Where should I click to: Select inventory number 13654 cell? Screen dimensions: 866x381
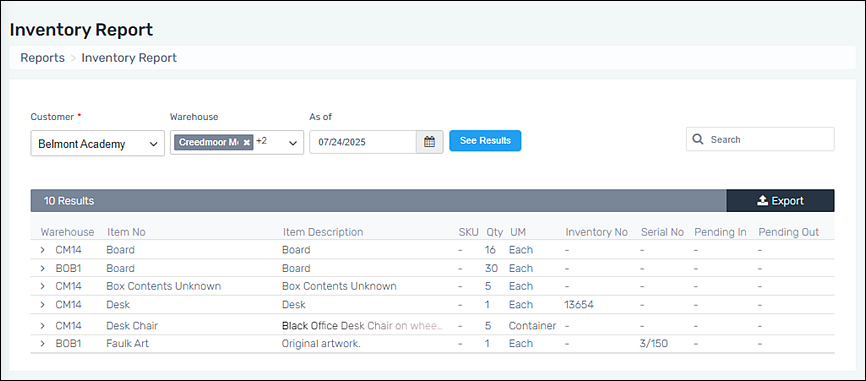pos(579,305)
